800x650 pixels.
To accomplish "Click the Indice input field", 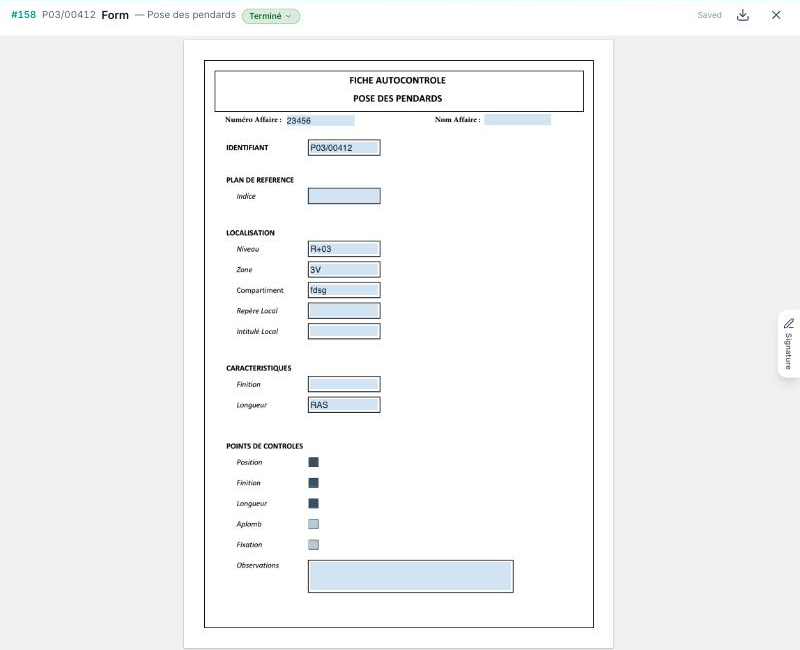I will (x=344, y=196).
